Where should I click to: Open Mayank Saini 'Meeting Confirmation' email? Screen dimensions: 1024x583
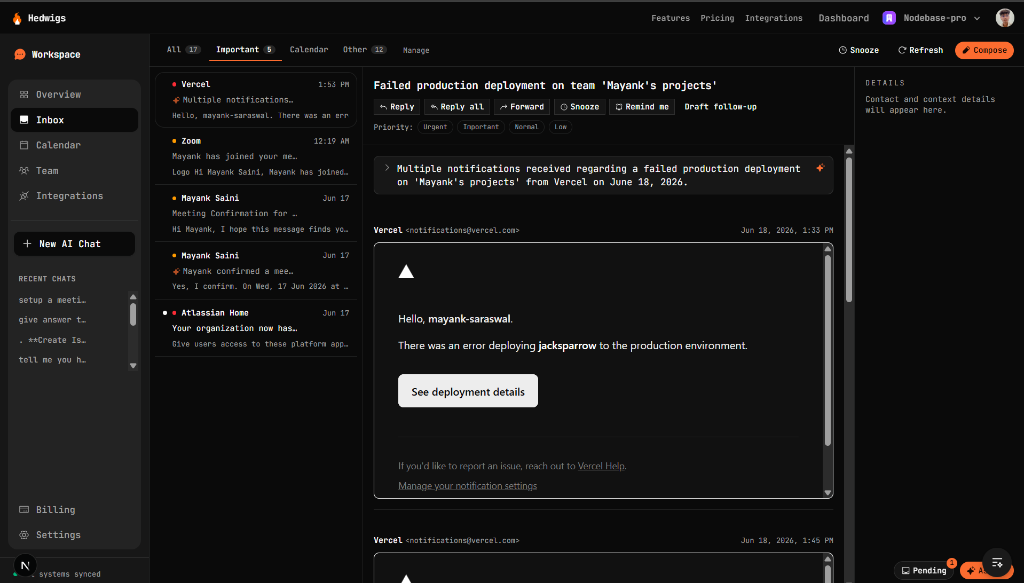pos(256,213)
